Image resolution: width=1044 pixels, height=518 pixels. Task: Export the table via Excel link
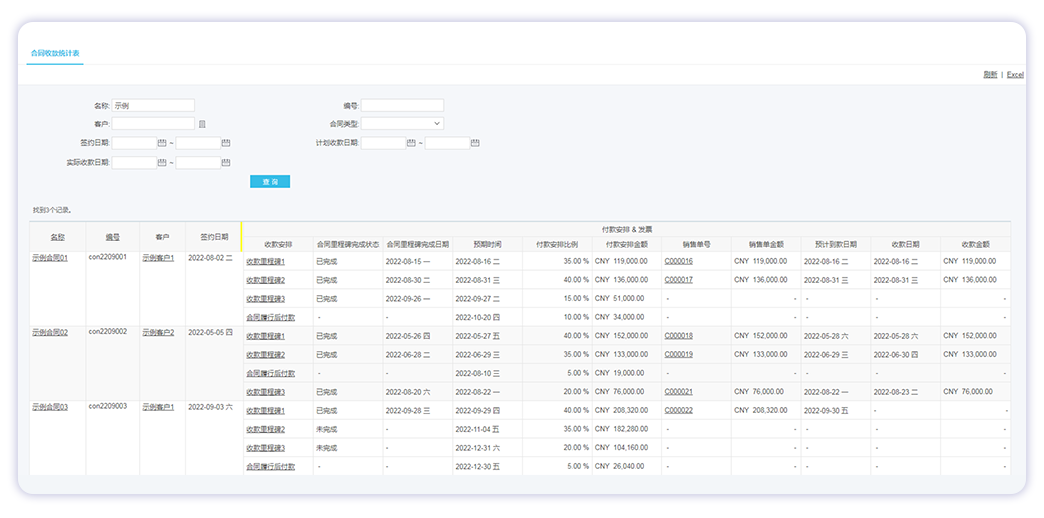[1015, 75]
